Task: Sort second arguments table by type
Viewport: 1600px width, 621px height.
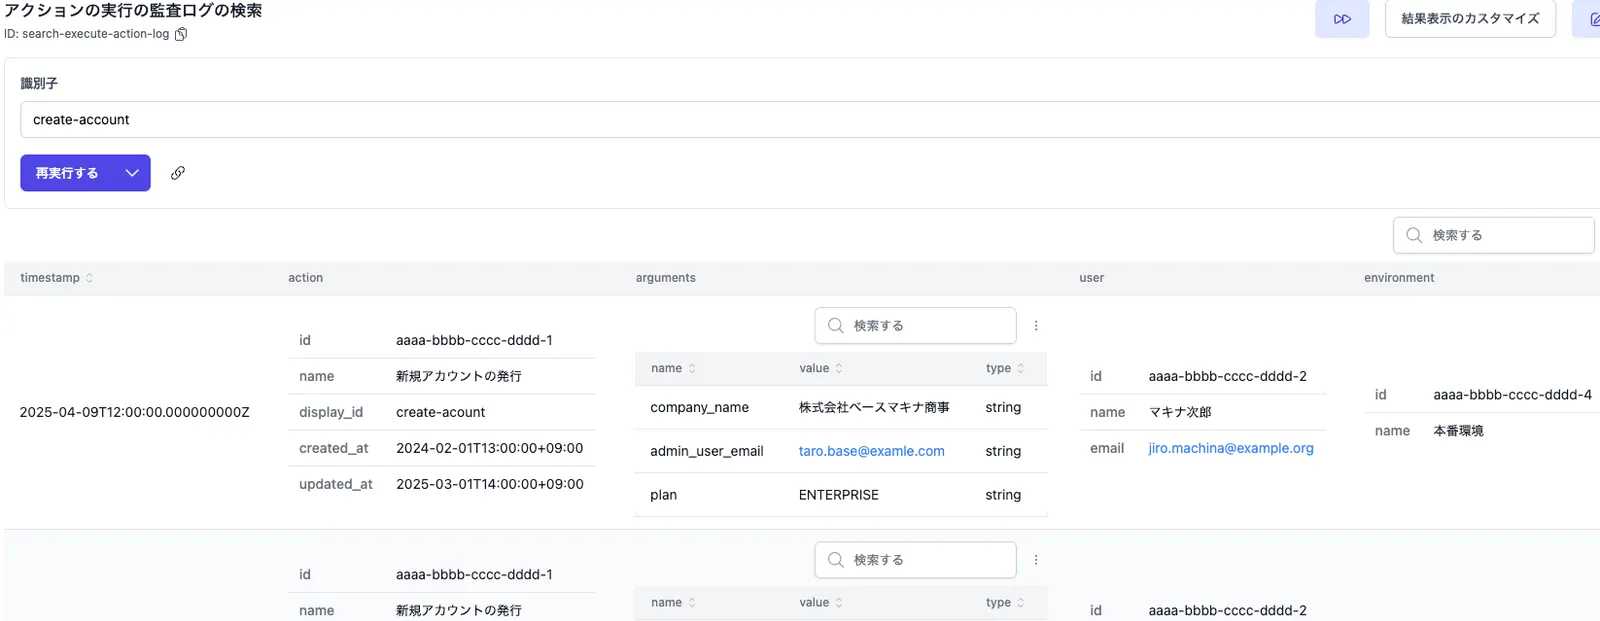Action: pos(1021,603)
